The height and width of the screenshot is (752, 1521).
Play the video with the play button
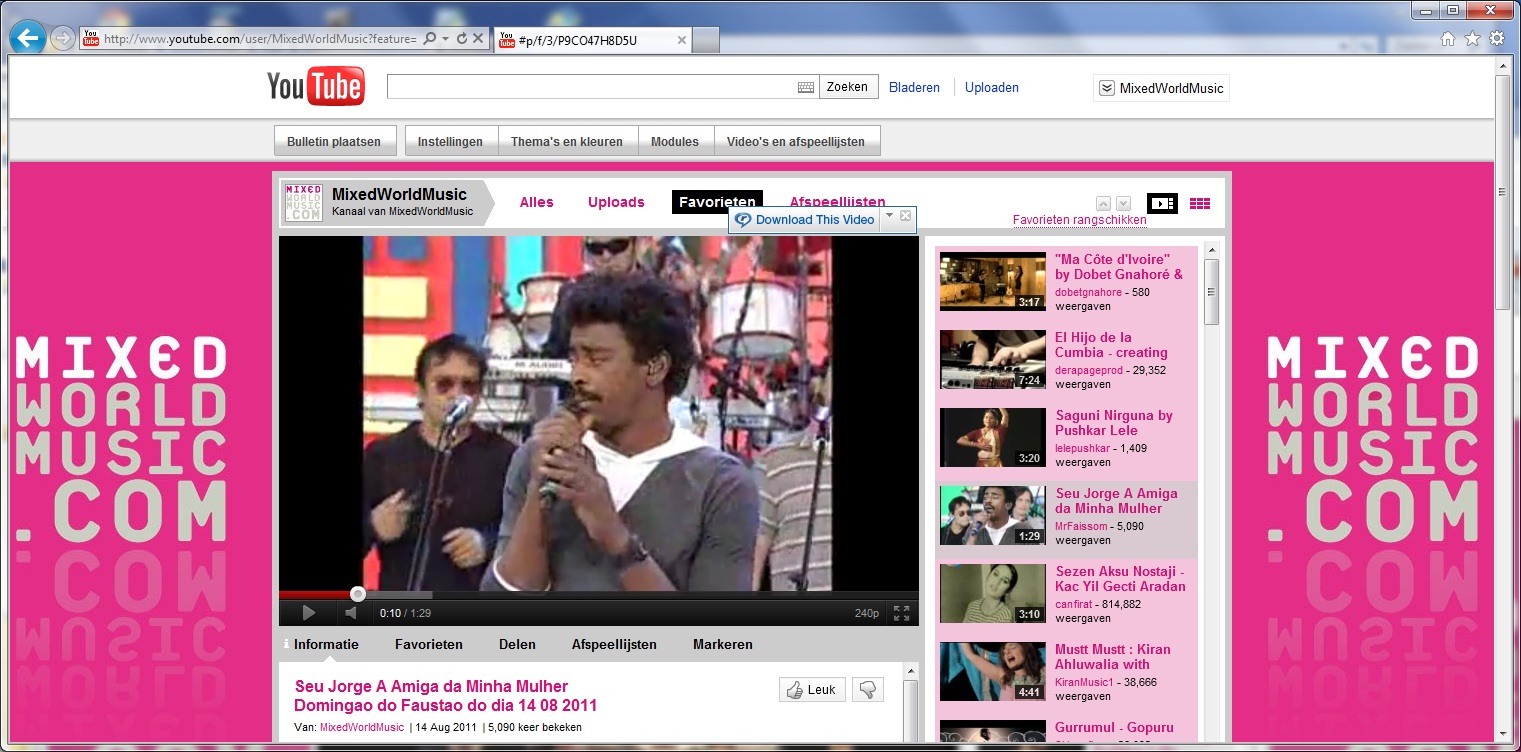pyautogui.click(x=309, y=613)
